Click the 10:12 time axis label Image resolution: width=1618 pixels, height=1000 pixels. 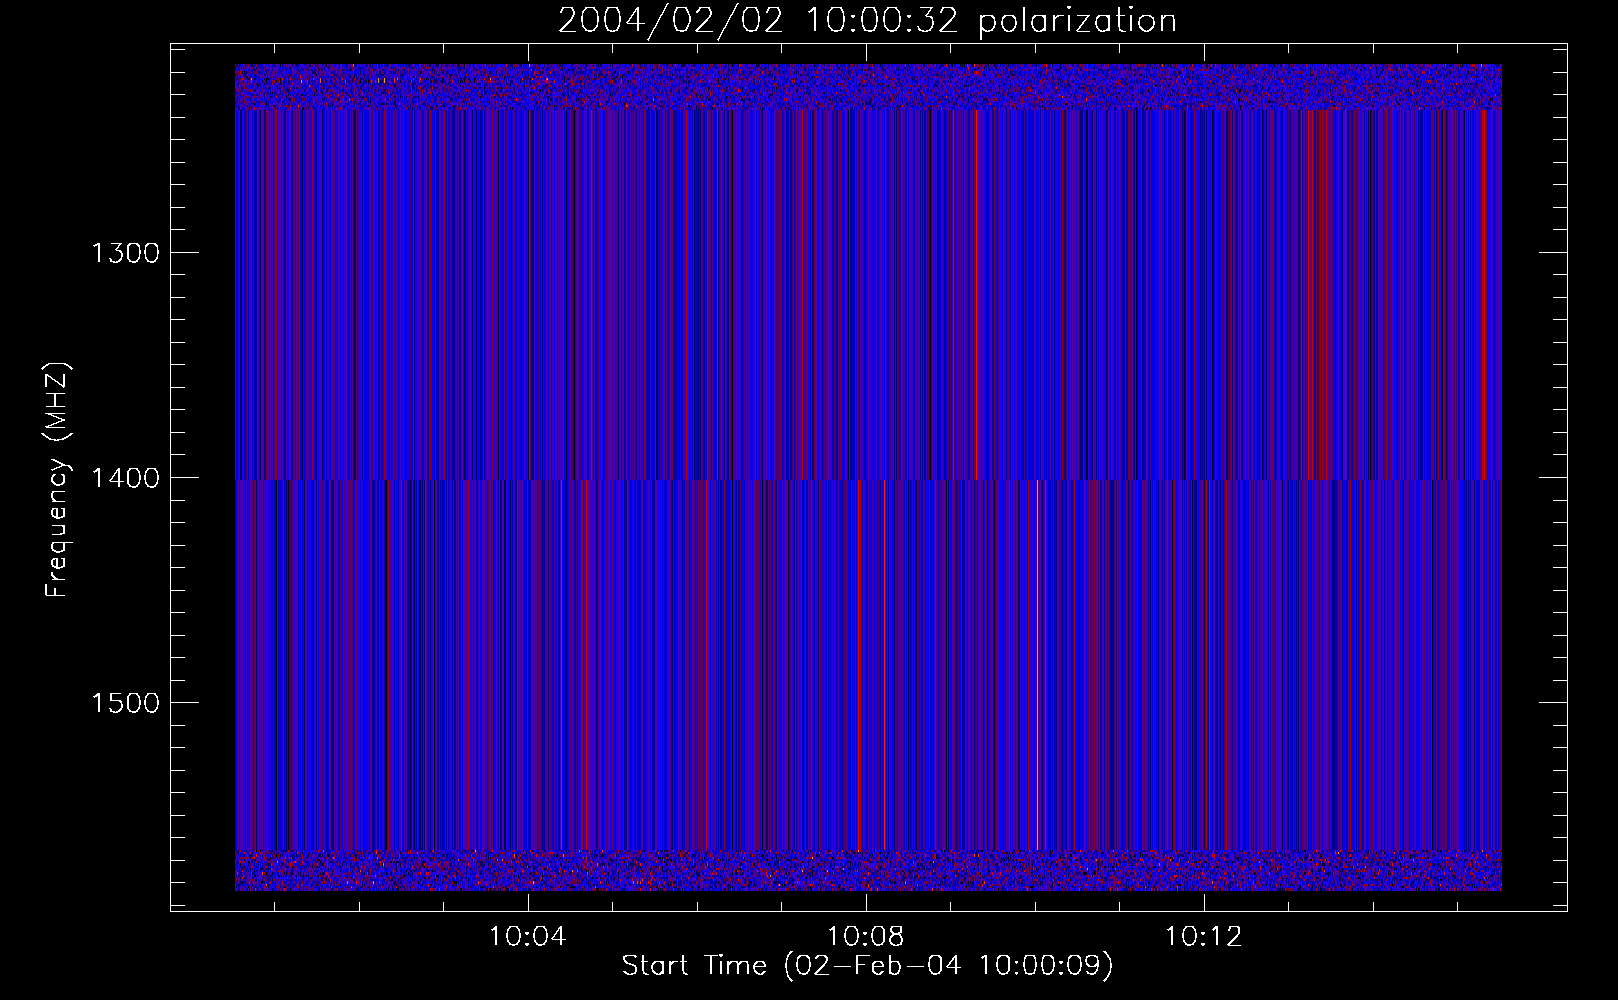tap(1203, 936)
